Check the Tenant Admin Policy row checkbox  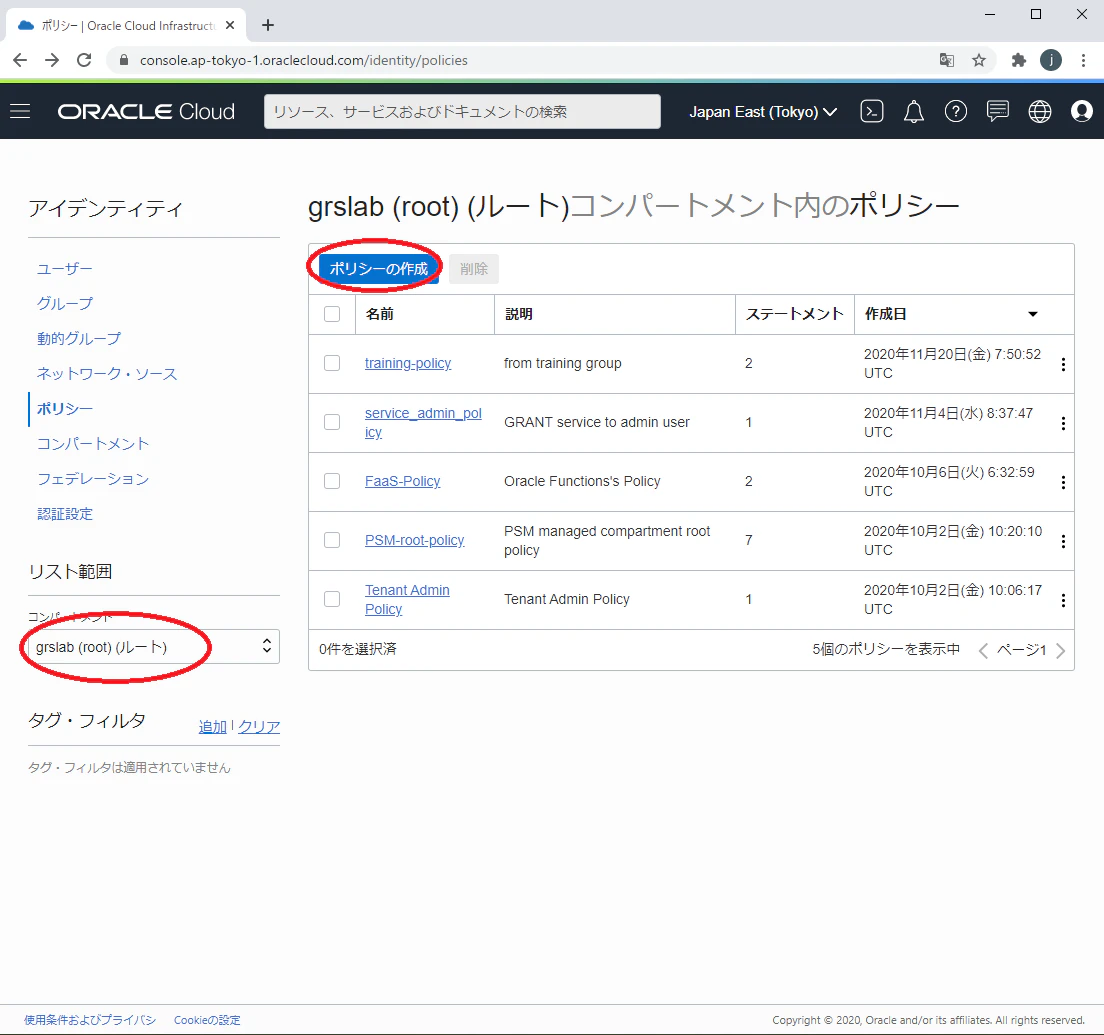coord(332,600)
